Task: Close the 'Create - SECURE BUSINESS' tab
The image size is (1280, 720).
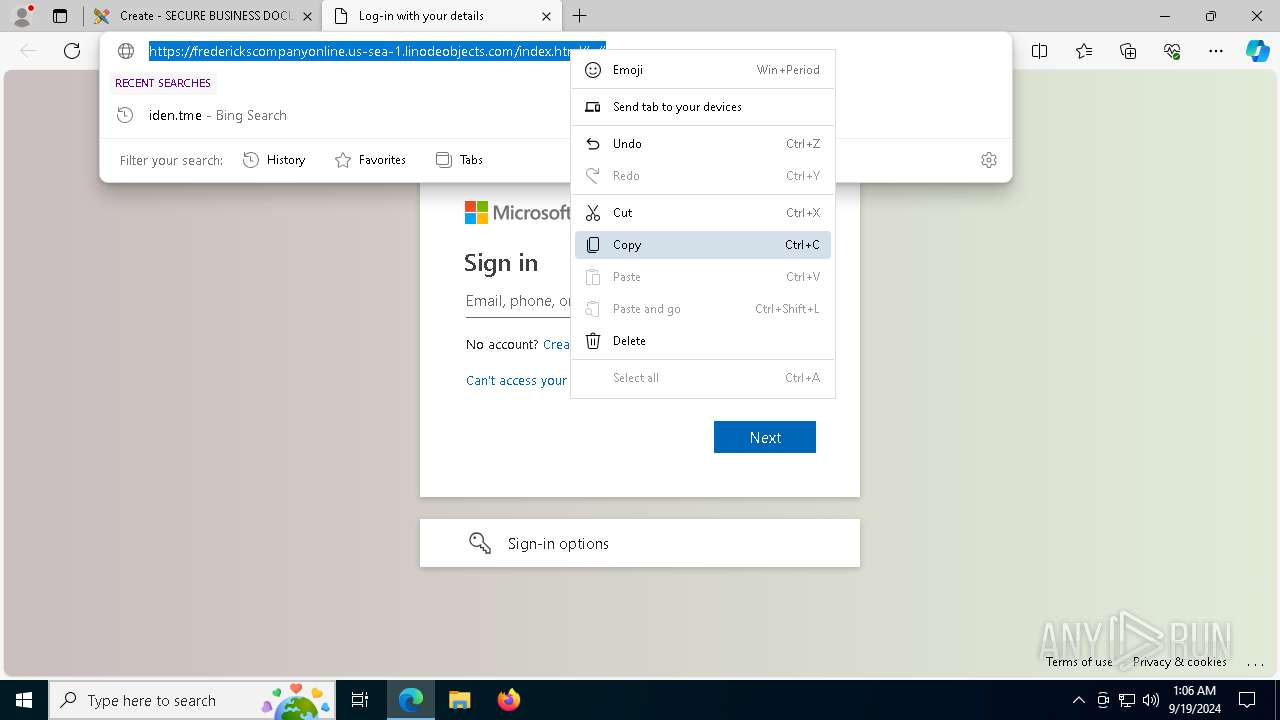Action: click(x=307, y=16)
